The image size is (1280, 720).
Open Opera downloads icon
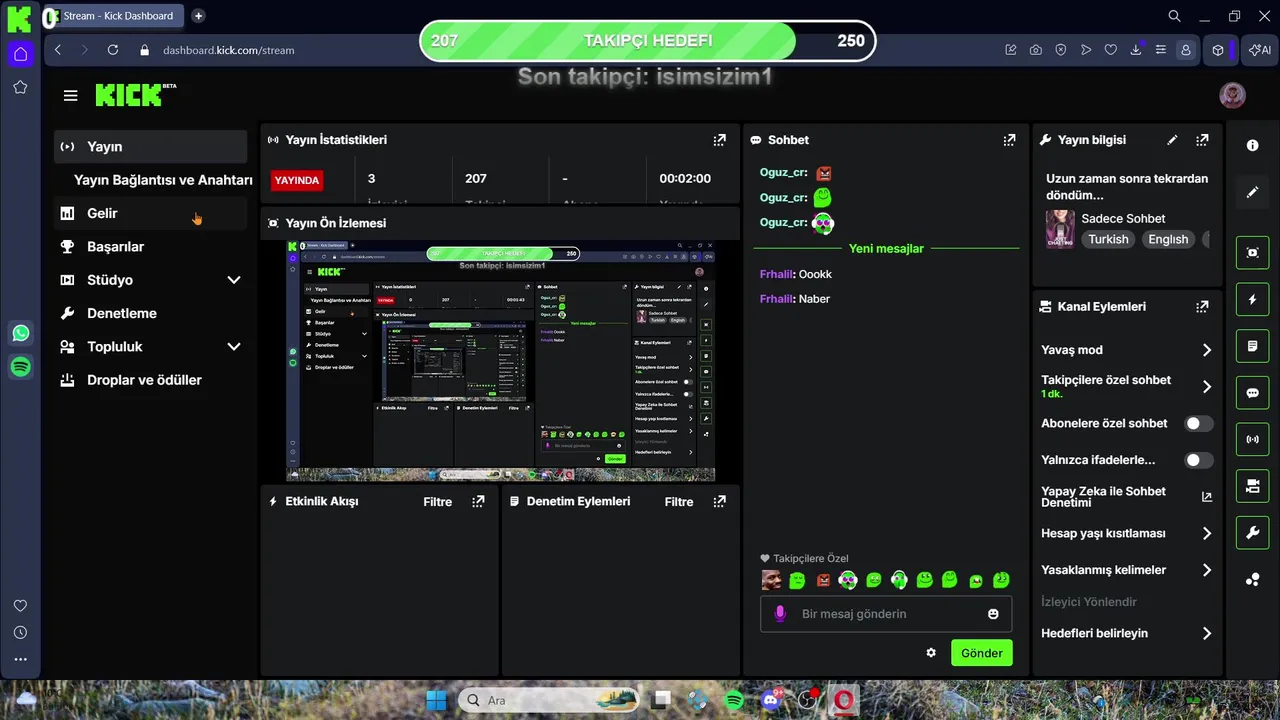(1136, 50)
